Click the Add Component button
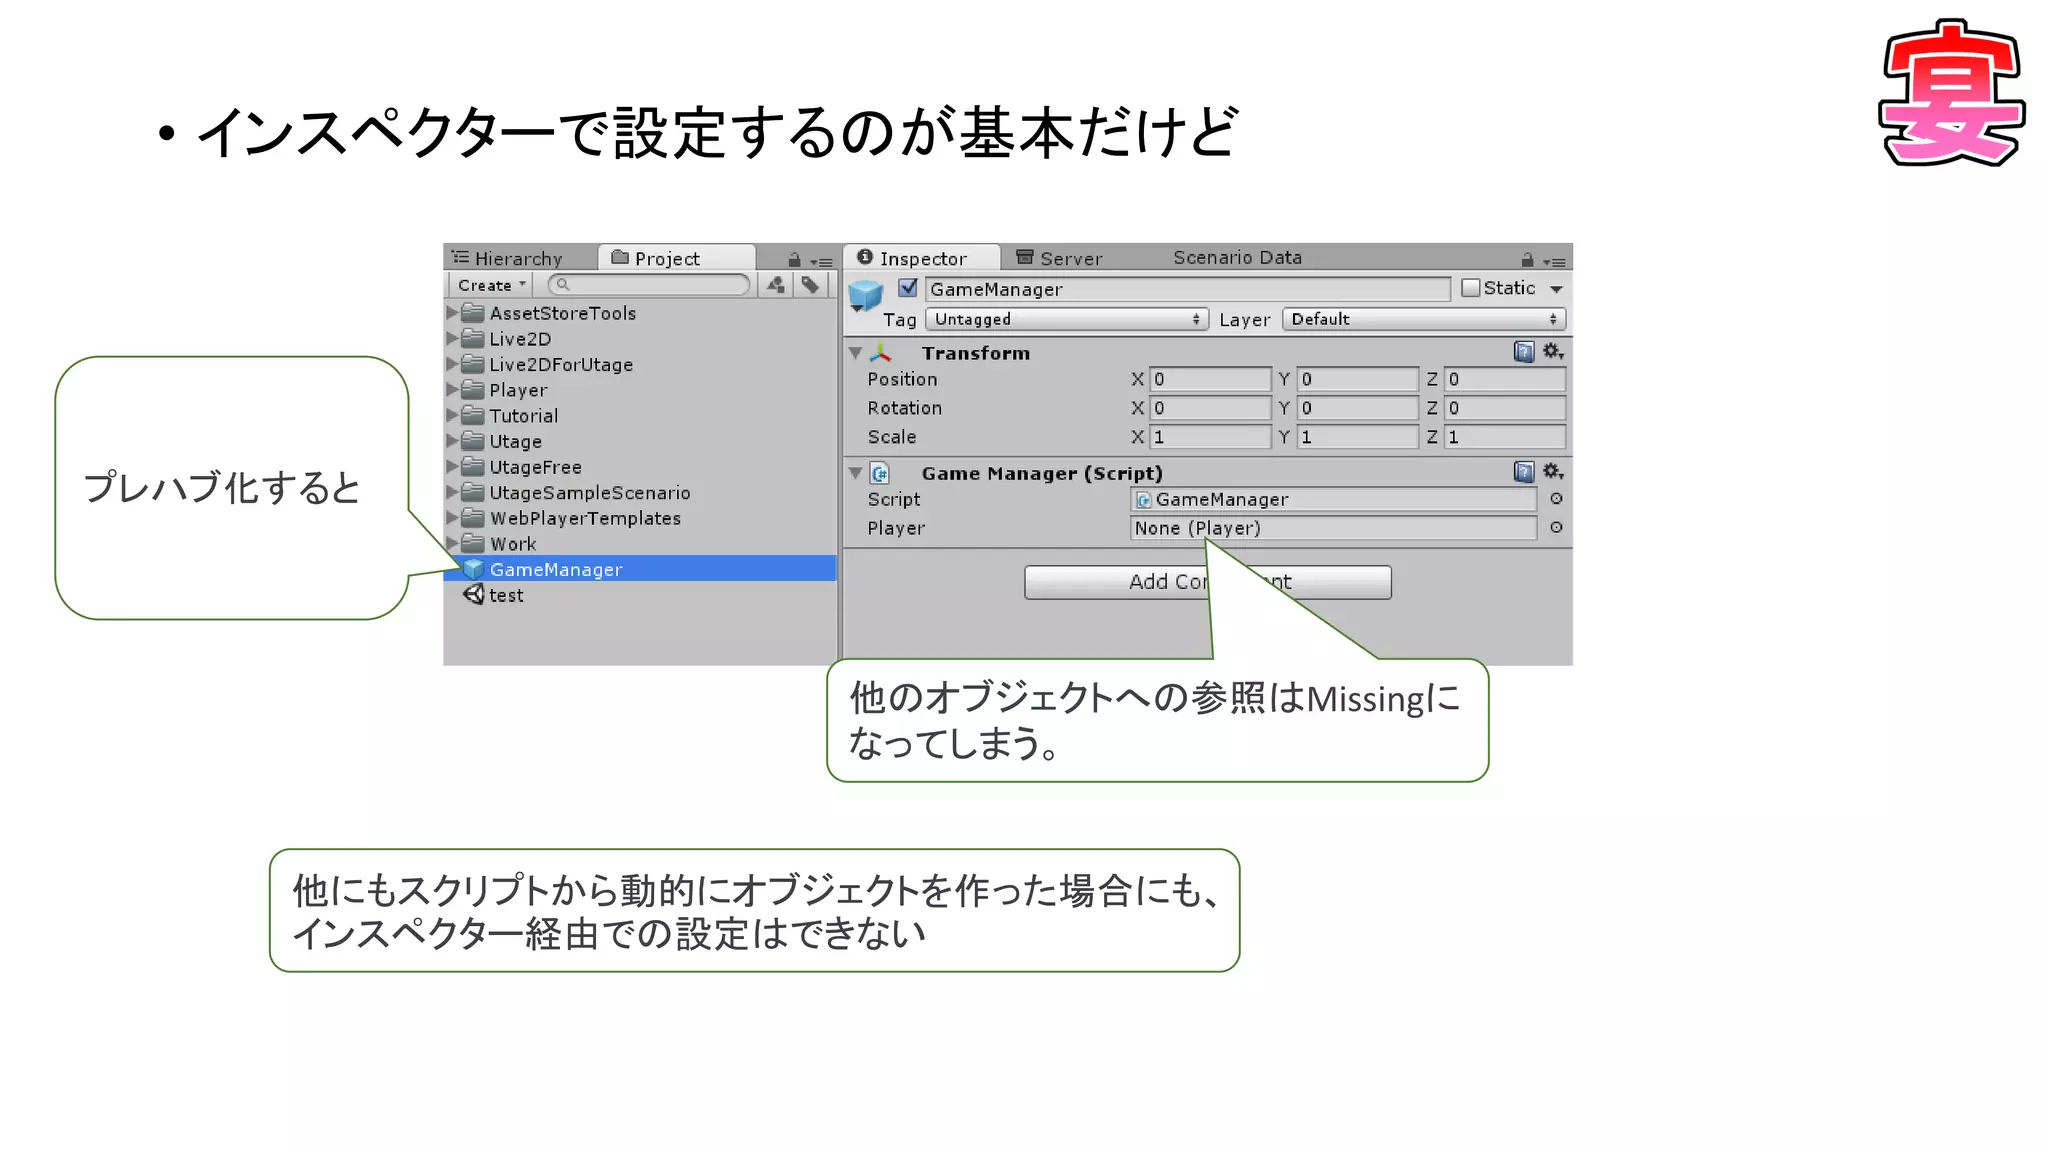This screenshot has width=2048, height=1152. (x=1207, y=582)
